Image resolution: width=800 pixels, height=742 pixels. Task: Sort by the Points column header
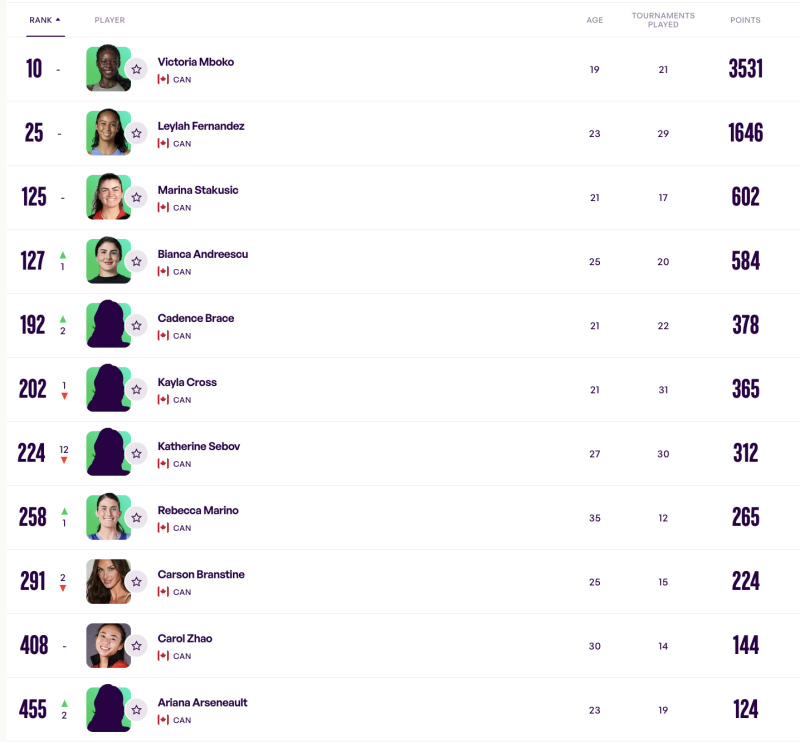tap(745, 20)
